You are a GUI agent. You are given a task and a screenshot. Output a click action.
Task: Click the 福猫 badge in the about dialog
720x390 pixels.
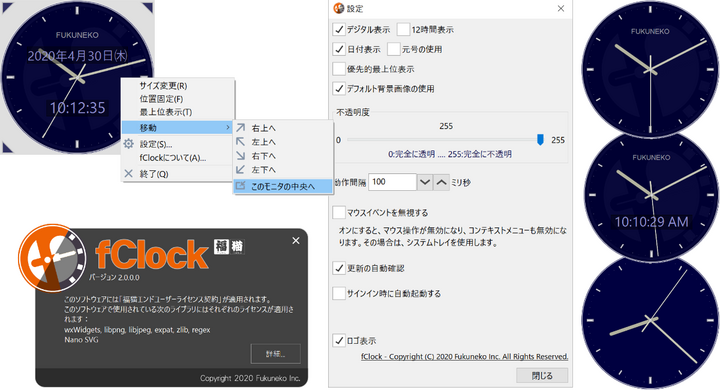coord(229,247)
